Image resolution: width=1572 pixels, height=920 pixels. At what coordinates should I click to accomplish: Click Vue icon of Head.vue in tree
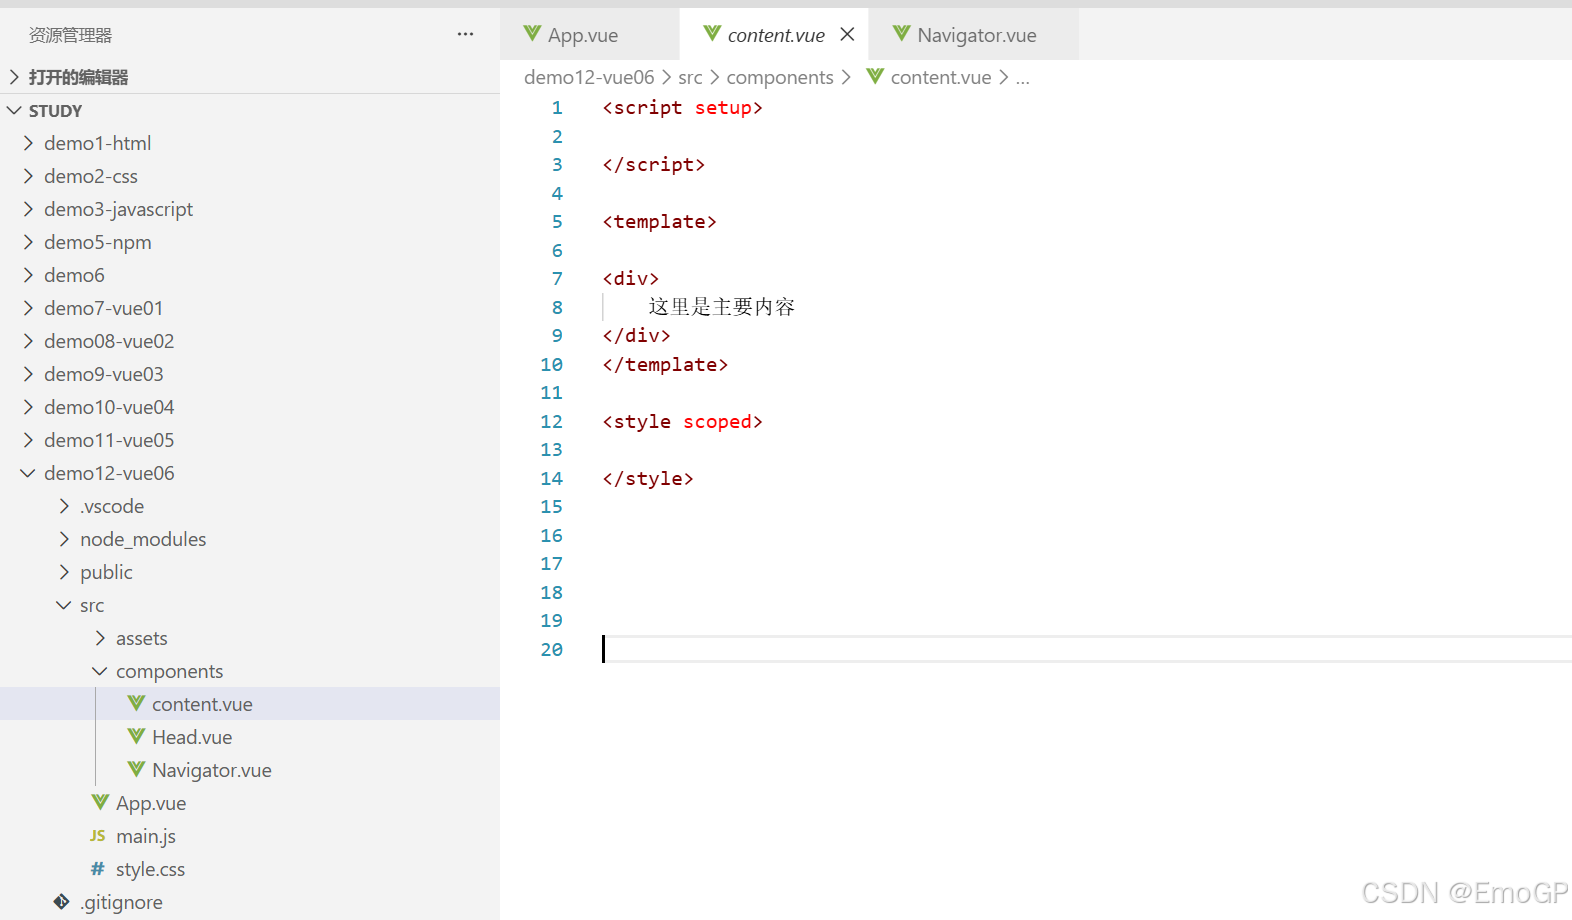[x=136, y=737]
